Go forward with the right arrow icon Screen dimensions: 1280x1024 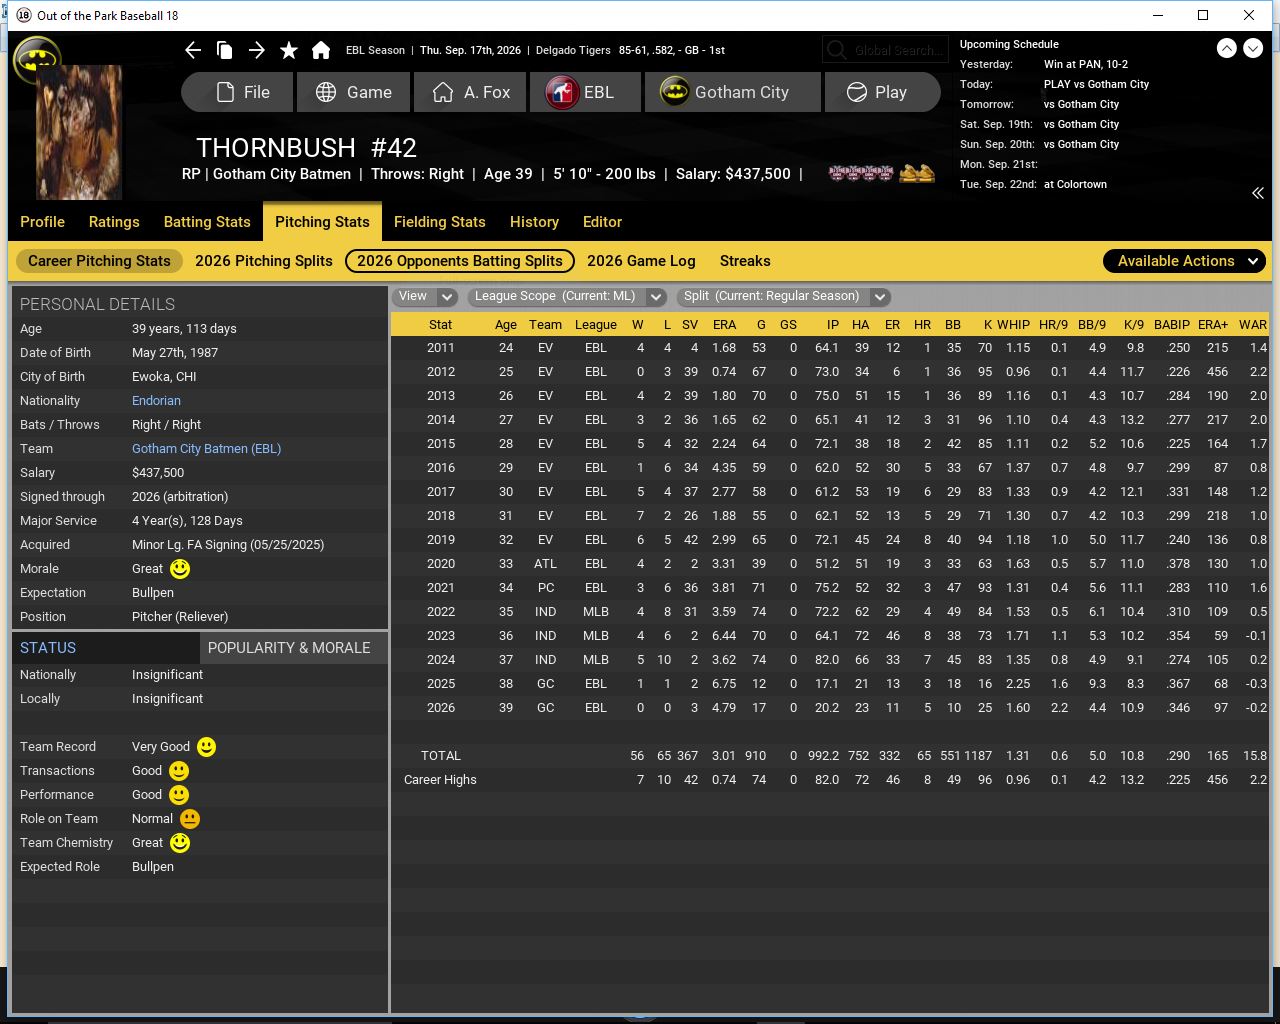tap(257, 50)
